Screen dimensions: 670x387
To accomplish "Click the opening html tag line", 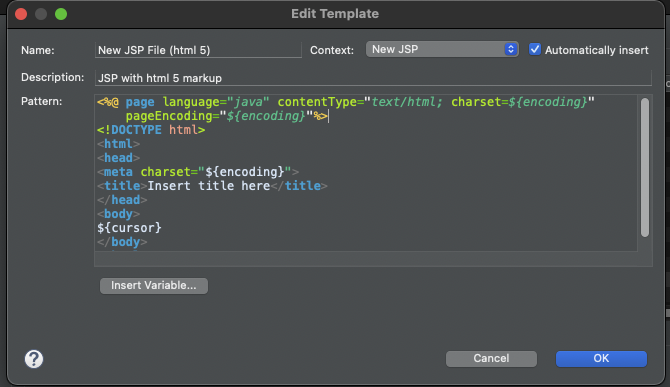I will coord(118,144).
